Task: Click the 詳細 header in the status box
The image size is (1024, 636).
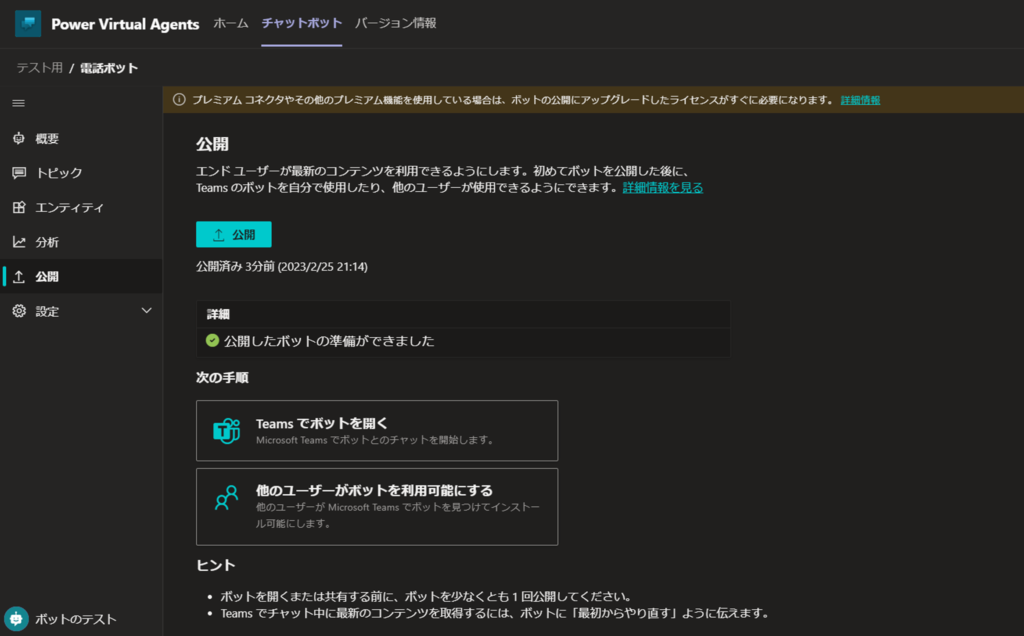Action: pyautogui.click(x=218, y=314)
